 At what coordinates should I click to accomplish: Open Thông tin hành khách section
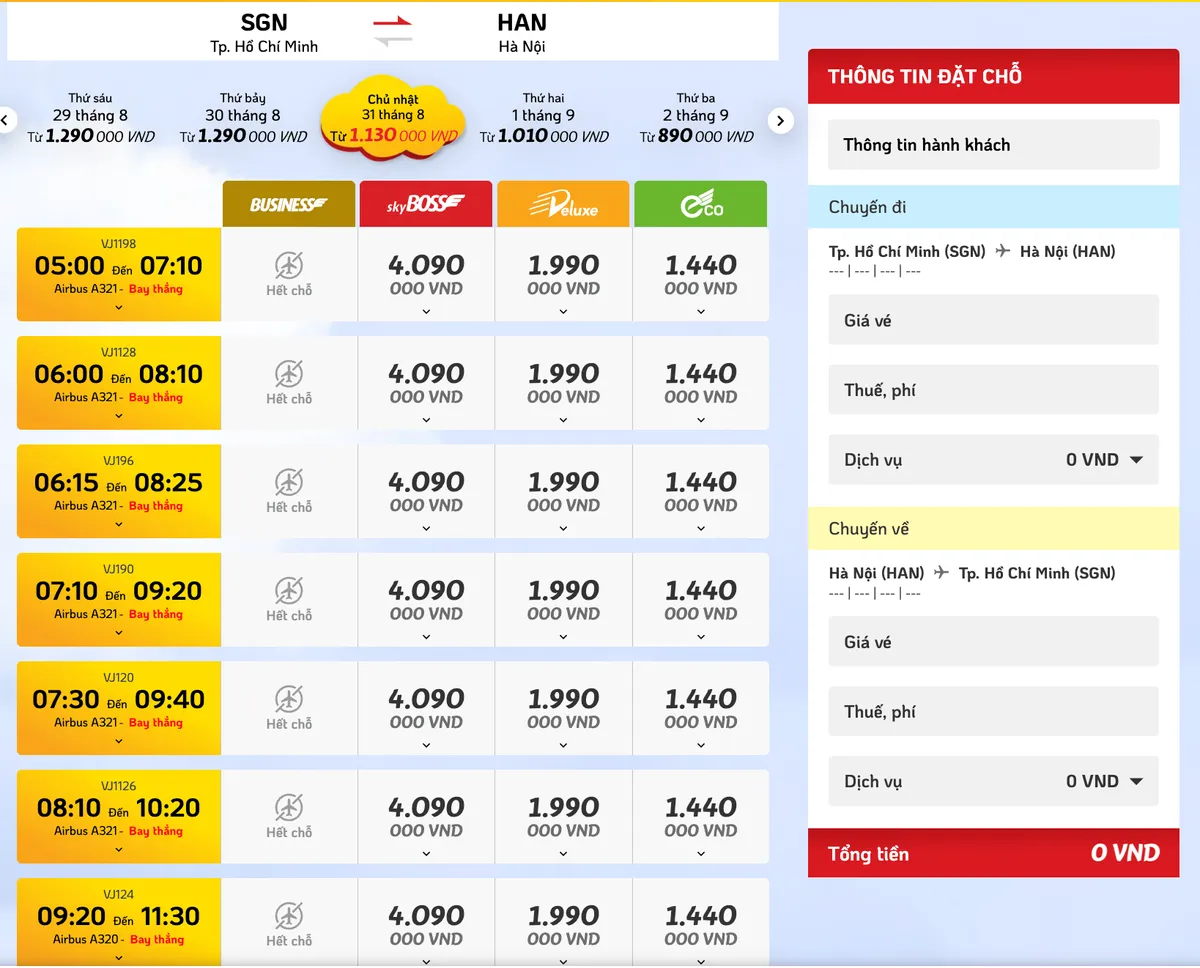(994, 145)
